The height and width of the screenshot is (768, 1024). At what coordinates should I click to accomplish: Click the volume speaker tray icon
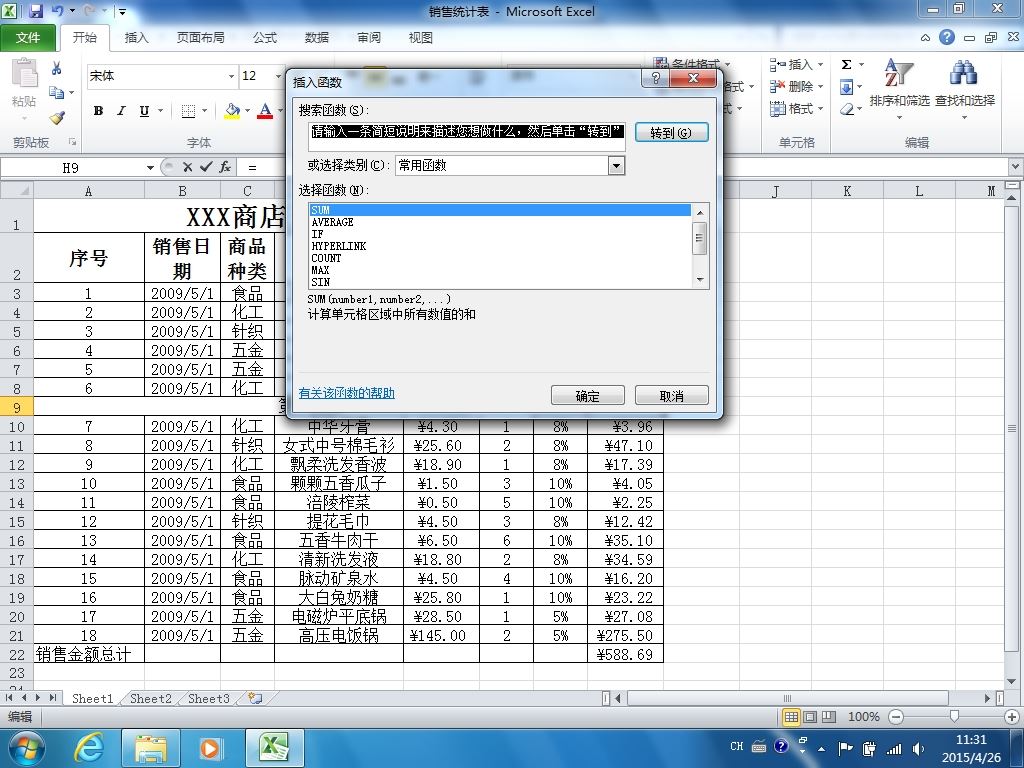click(918, 749)
